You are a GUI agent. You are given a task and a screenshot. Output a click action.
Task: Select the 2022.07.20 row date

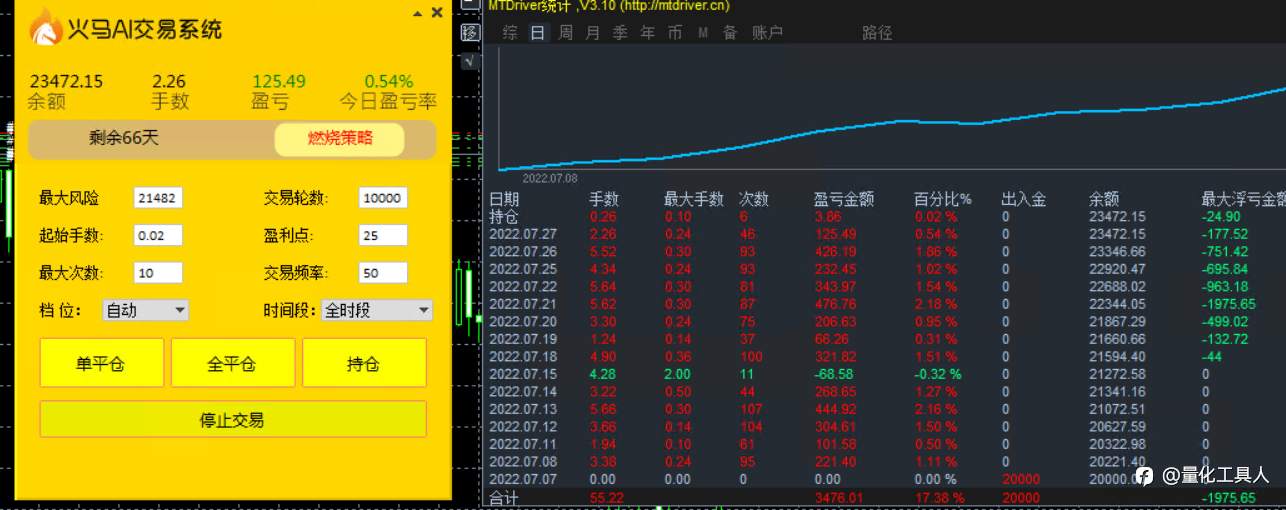pos(522,321)
